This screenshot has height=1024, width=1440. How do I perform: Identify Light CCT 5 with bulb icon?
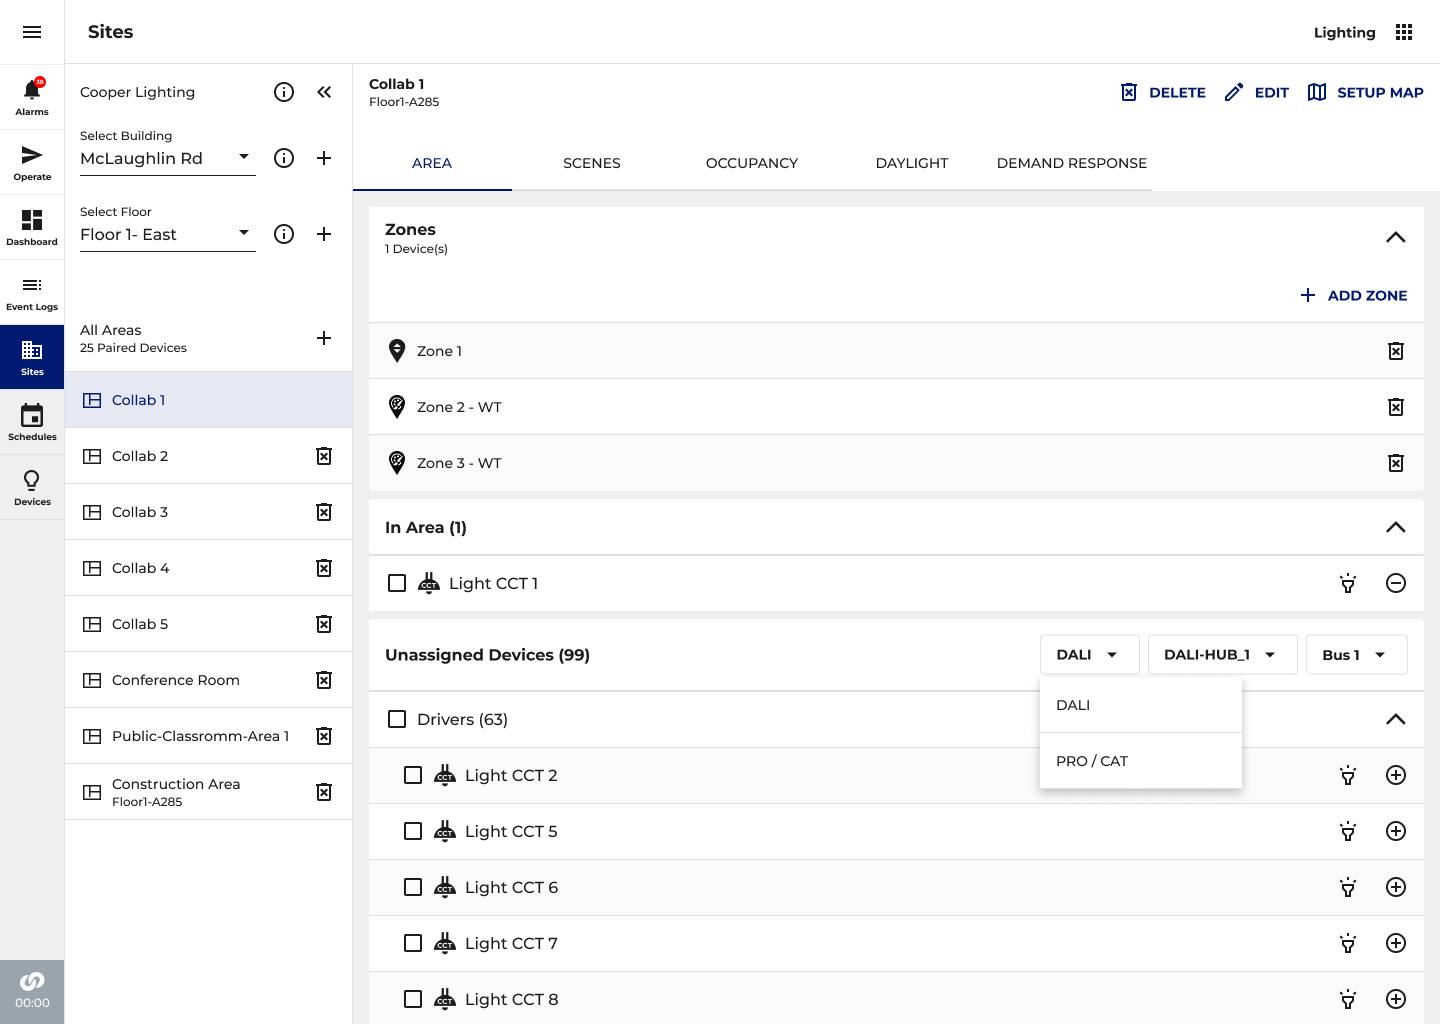click(1348, 831)
